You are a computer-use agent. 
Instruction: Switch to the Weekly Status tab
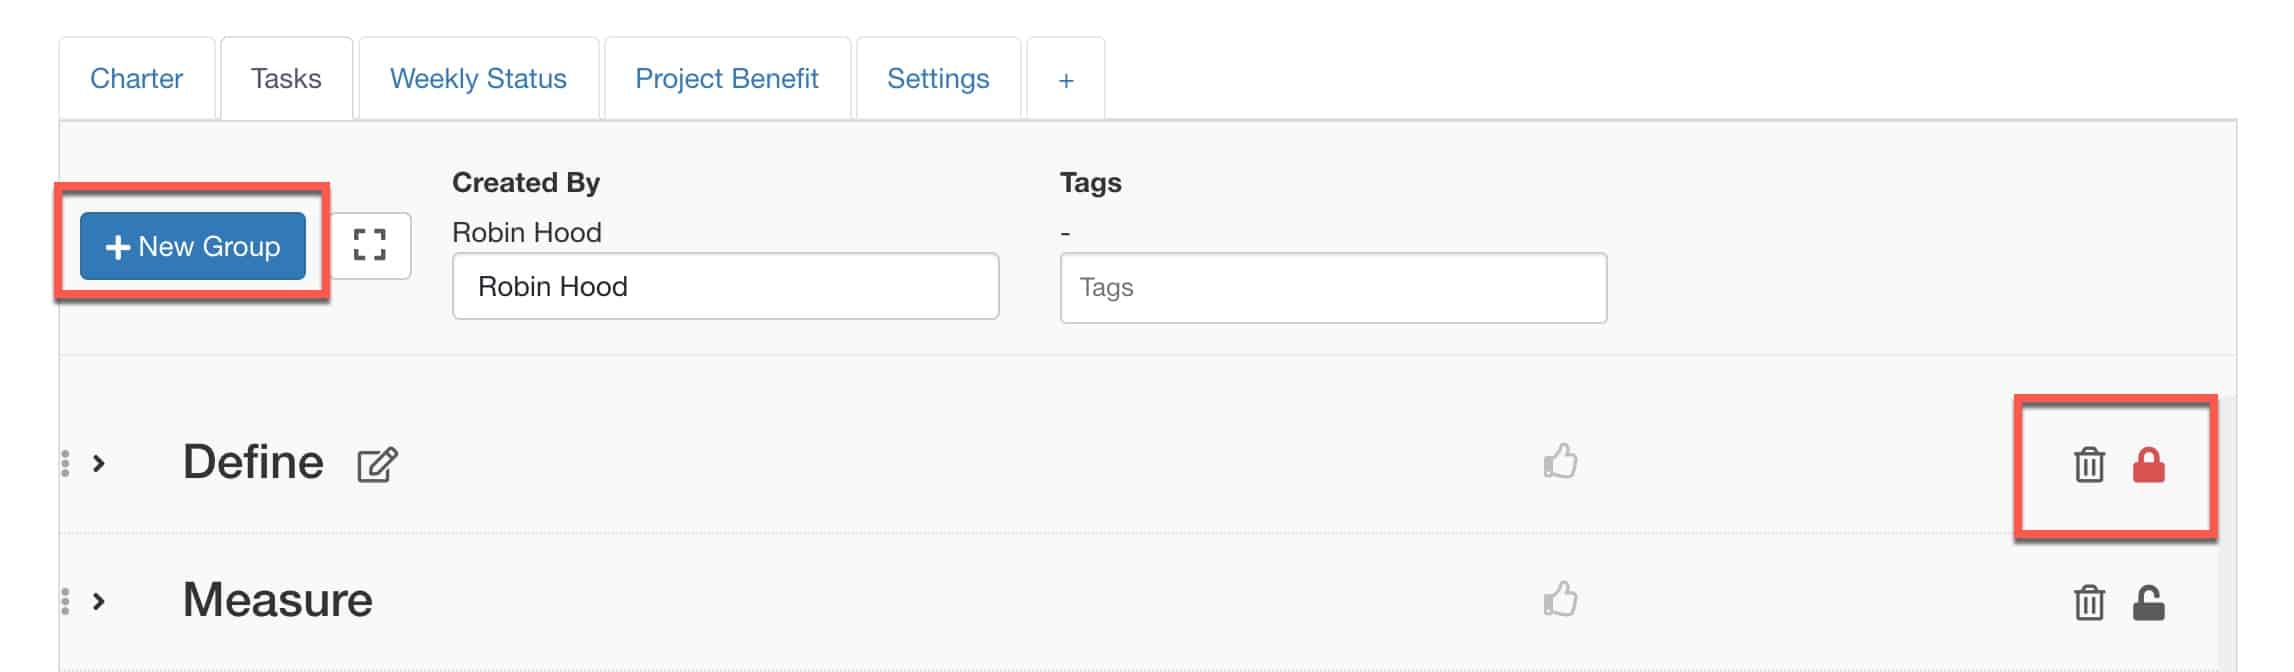click(x=478, y=79)
